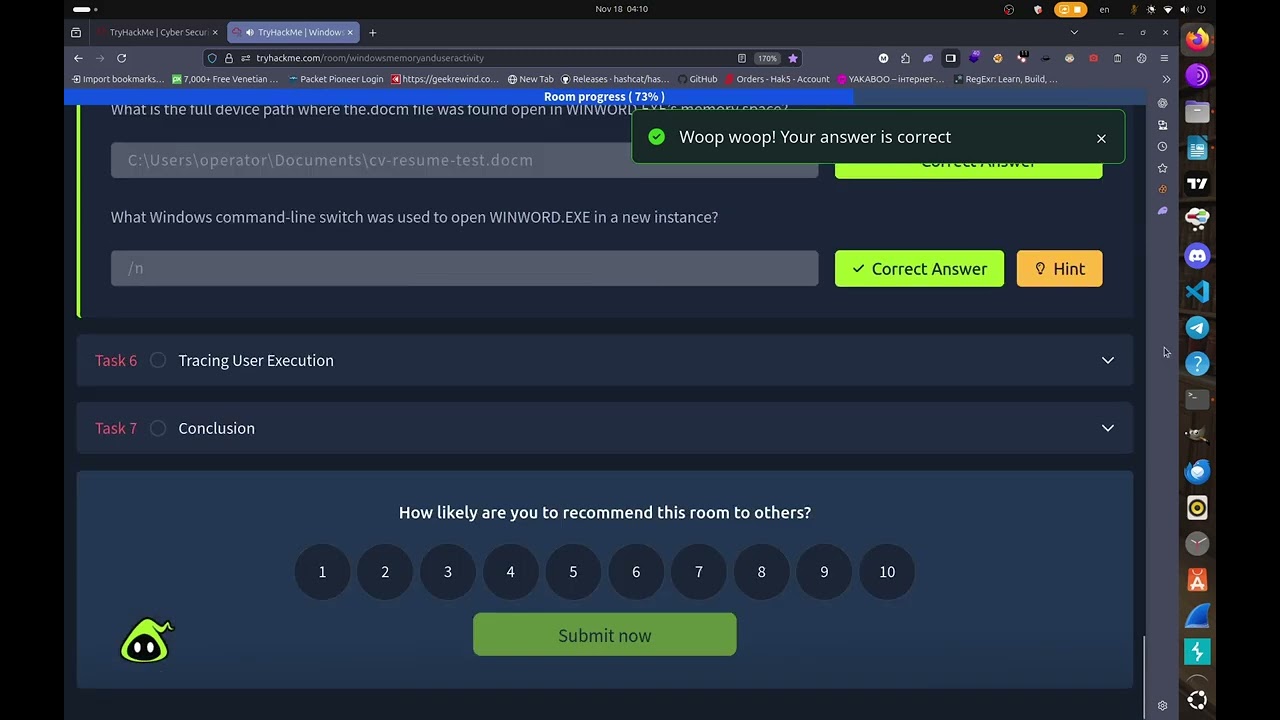
Task: Open Import bookmarks shortcut
Action: point(116,79)
